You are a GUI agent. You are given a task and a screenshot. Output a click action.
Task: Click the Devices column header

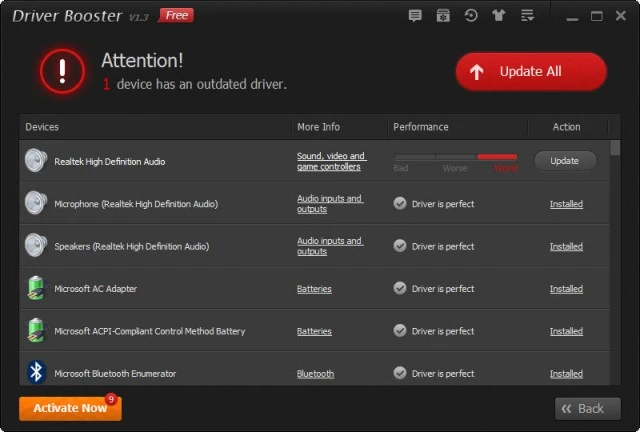pyautogui.click(x=42, y=127)
